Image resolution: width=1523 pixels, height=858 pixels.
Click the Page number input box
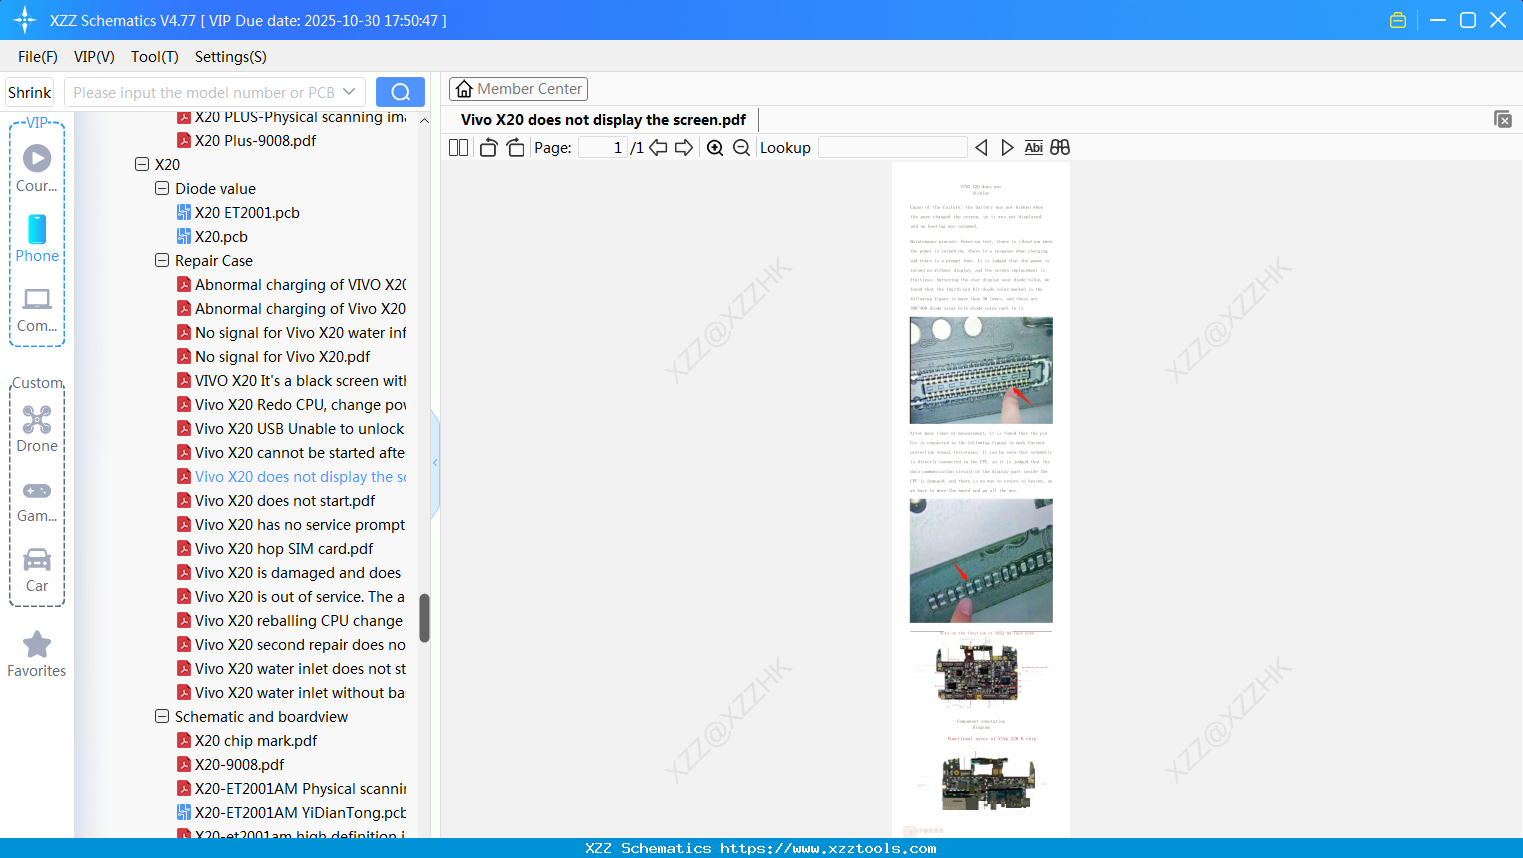[604, 148]
